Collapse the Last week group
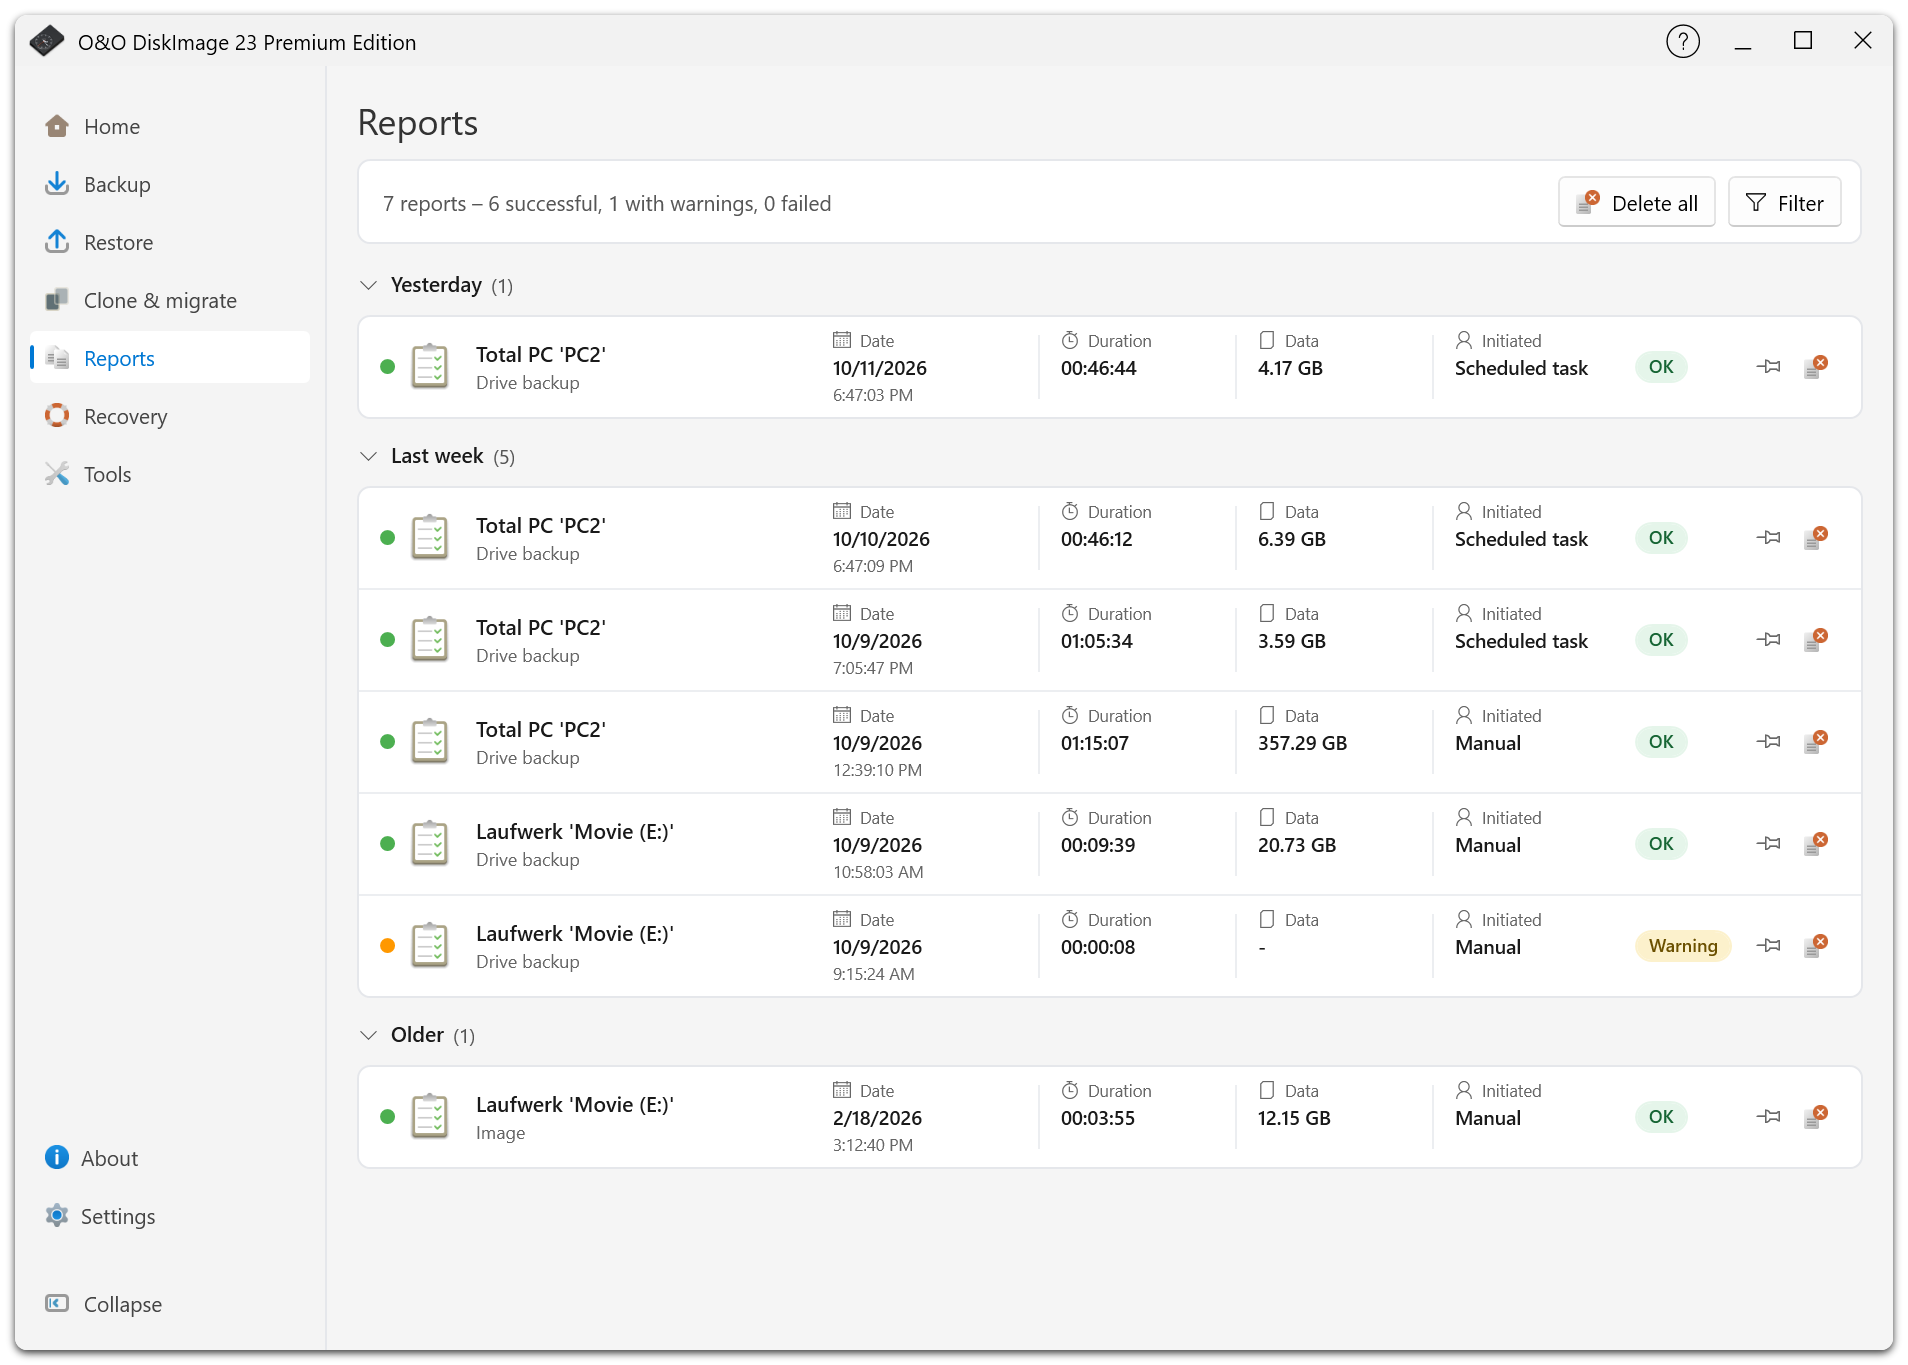This screenshot has height=1365, width=1908. pyautogui.click(x=368, y=457)
